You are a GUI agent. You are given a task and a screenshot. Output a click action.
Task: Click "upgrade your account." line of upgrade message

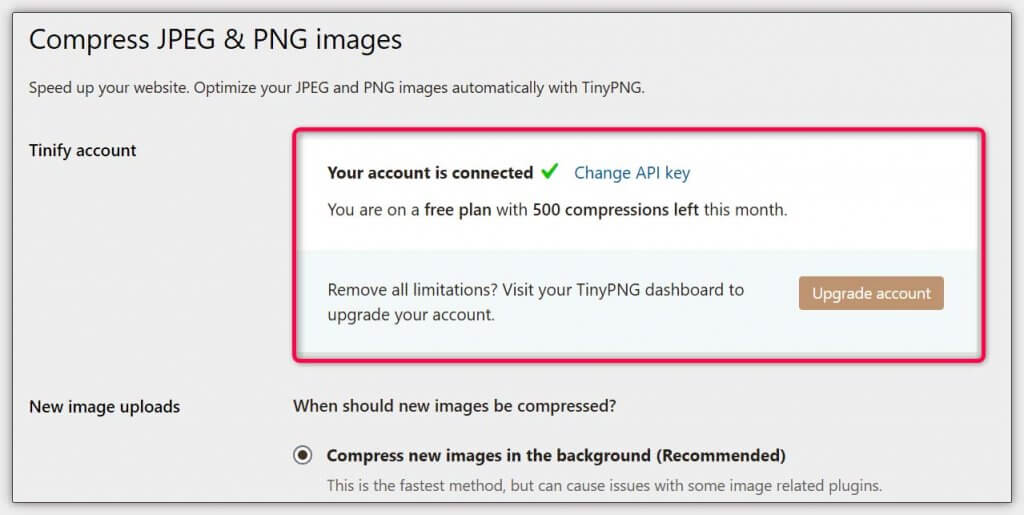(x=412, y=314)
